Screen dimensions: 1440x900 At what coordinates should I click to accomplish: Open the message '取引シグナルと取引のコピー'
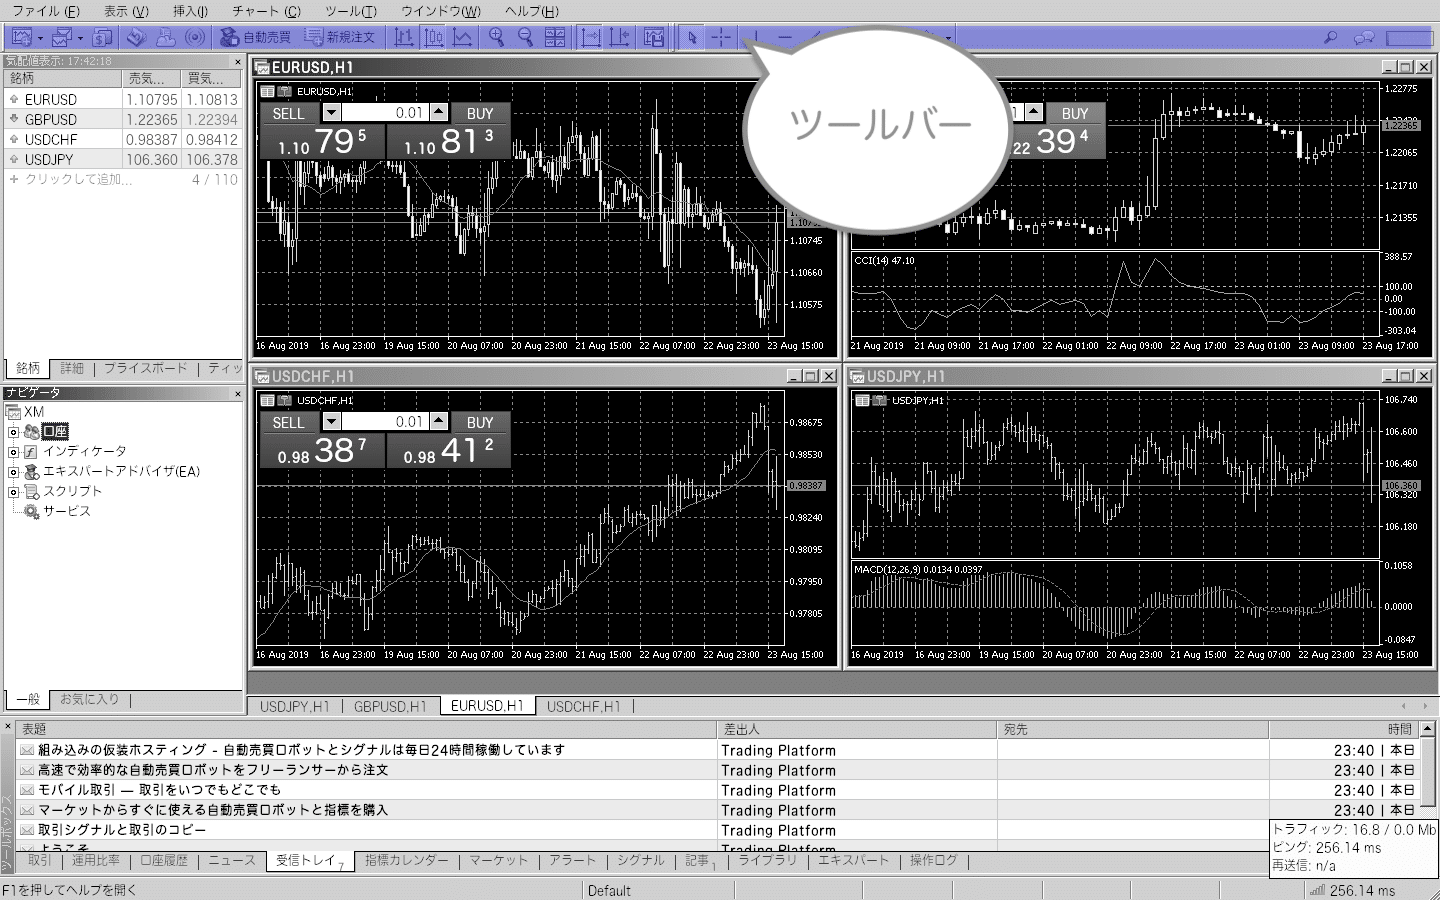click(x=122, y=830)
